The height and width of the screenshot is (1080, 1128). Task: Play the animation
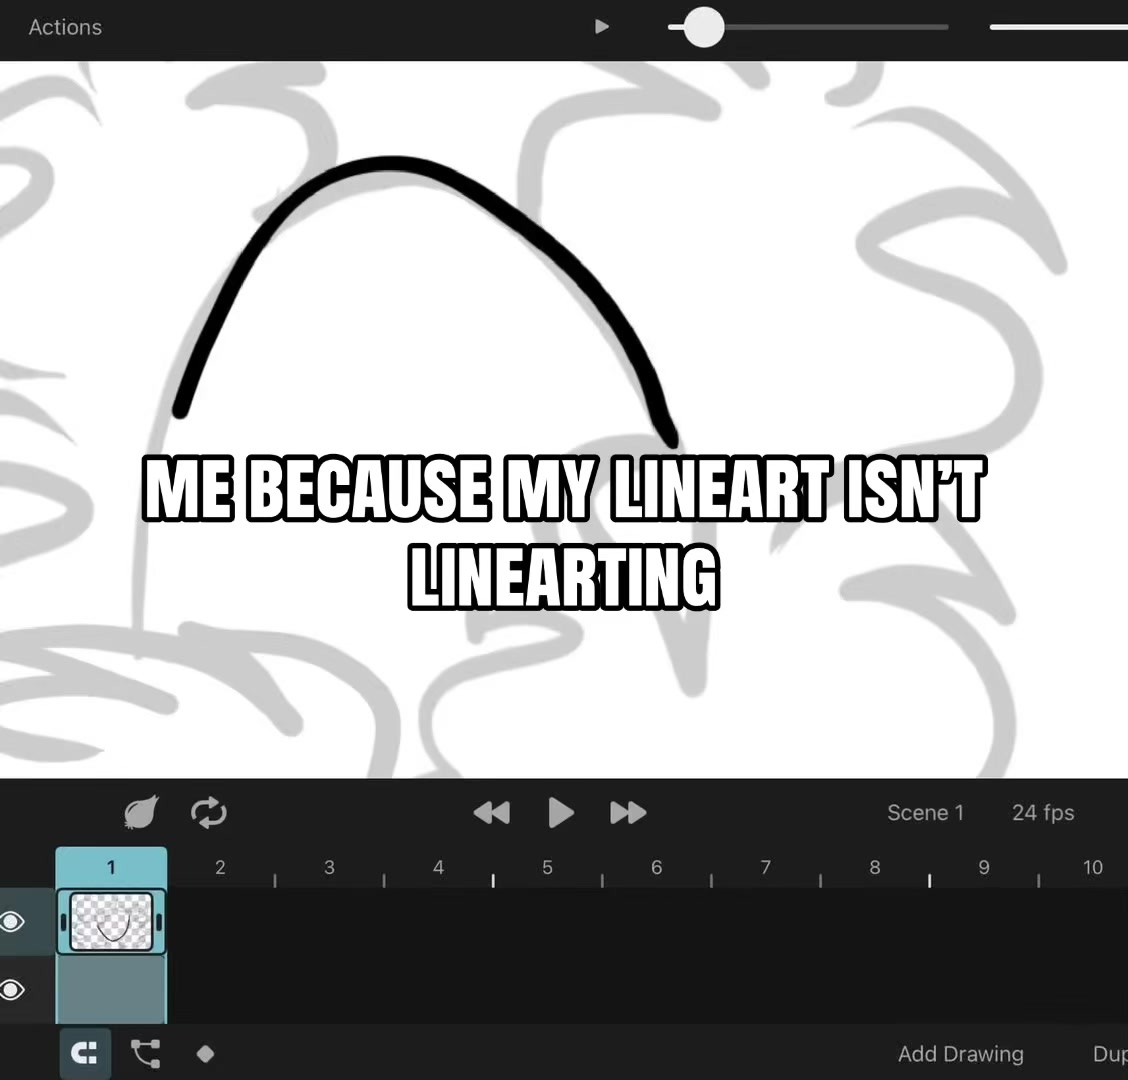click(560, 812)
